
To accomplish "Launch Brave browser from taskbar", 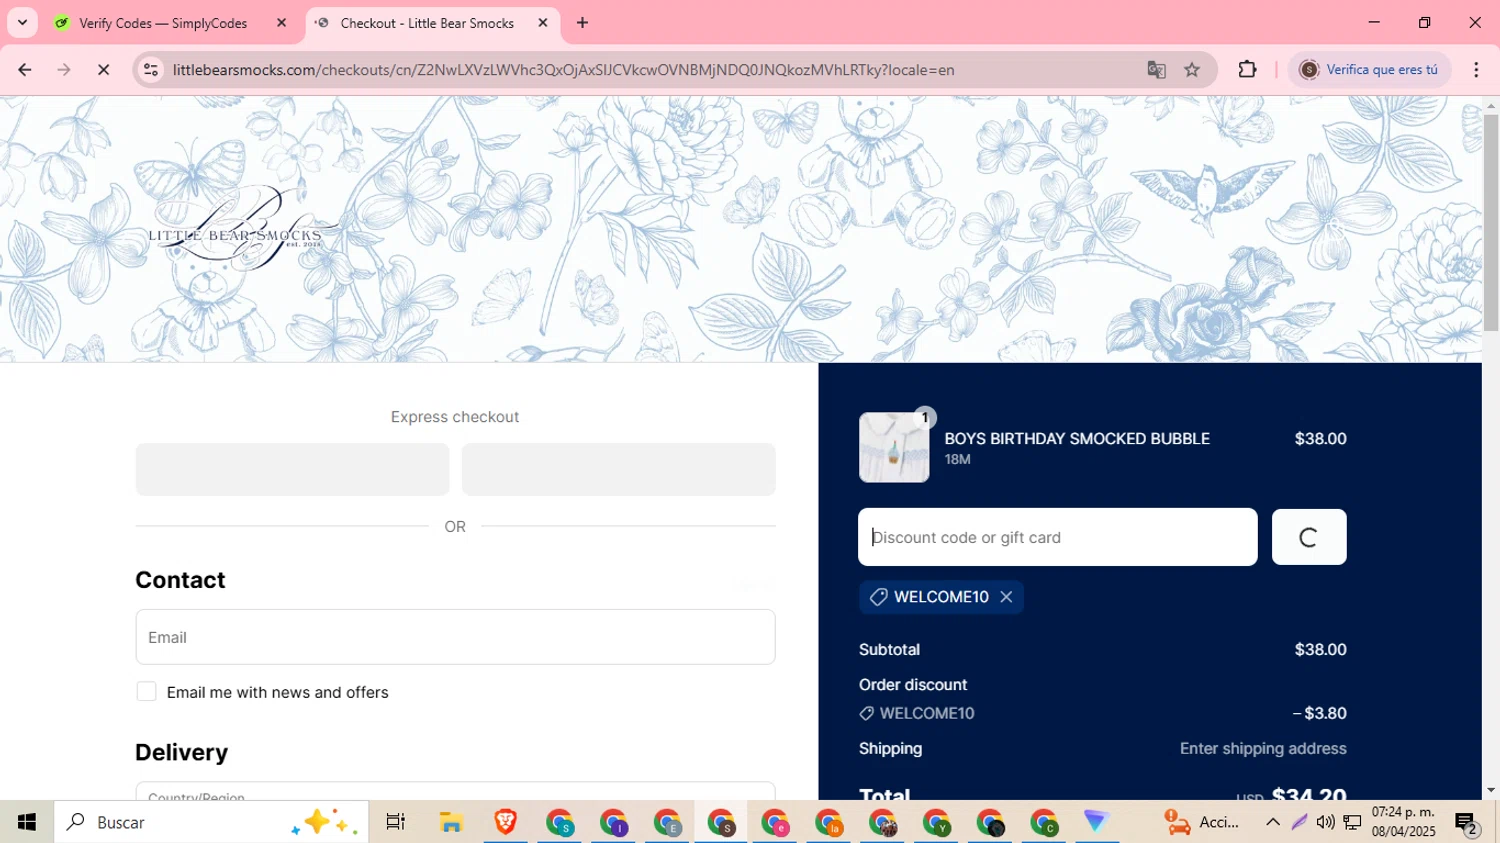I will coord(505,822).
